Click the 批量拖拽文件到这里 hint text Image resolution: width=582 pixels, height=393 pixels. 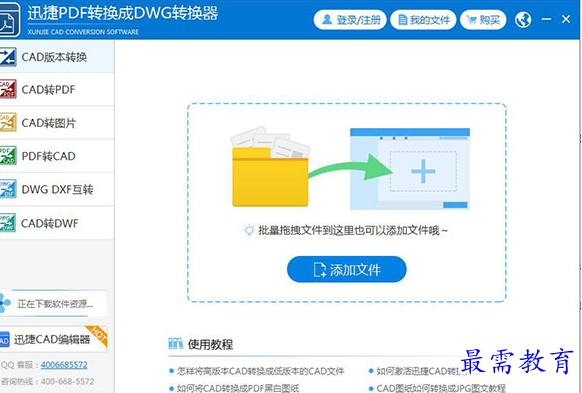353,230
